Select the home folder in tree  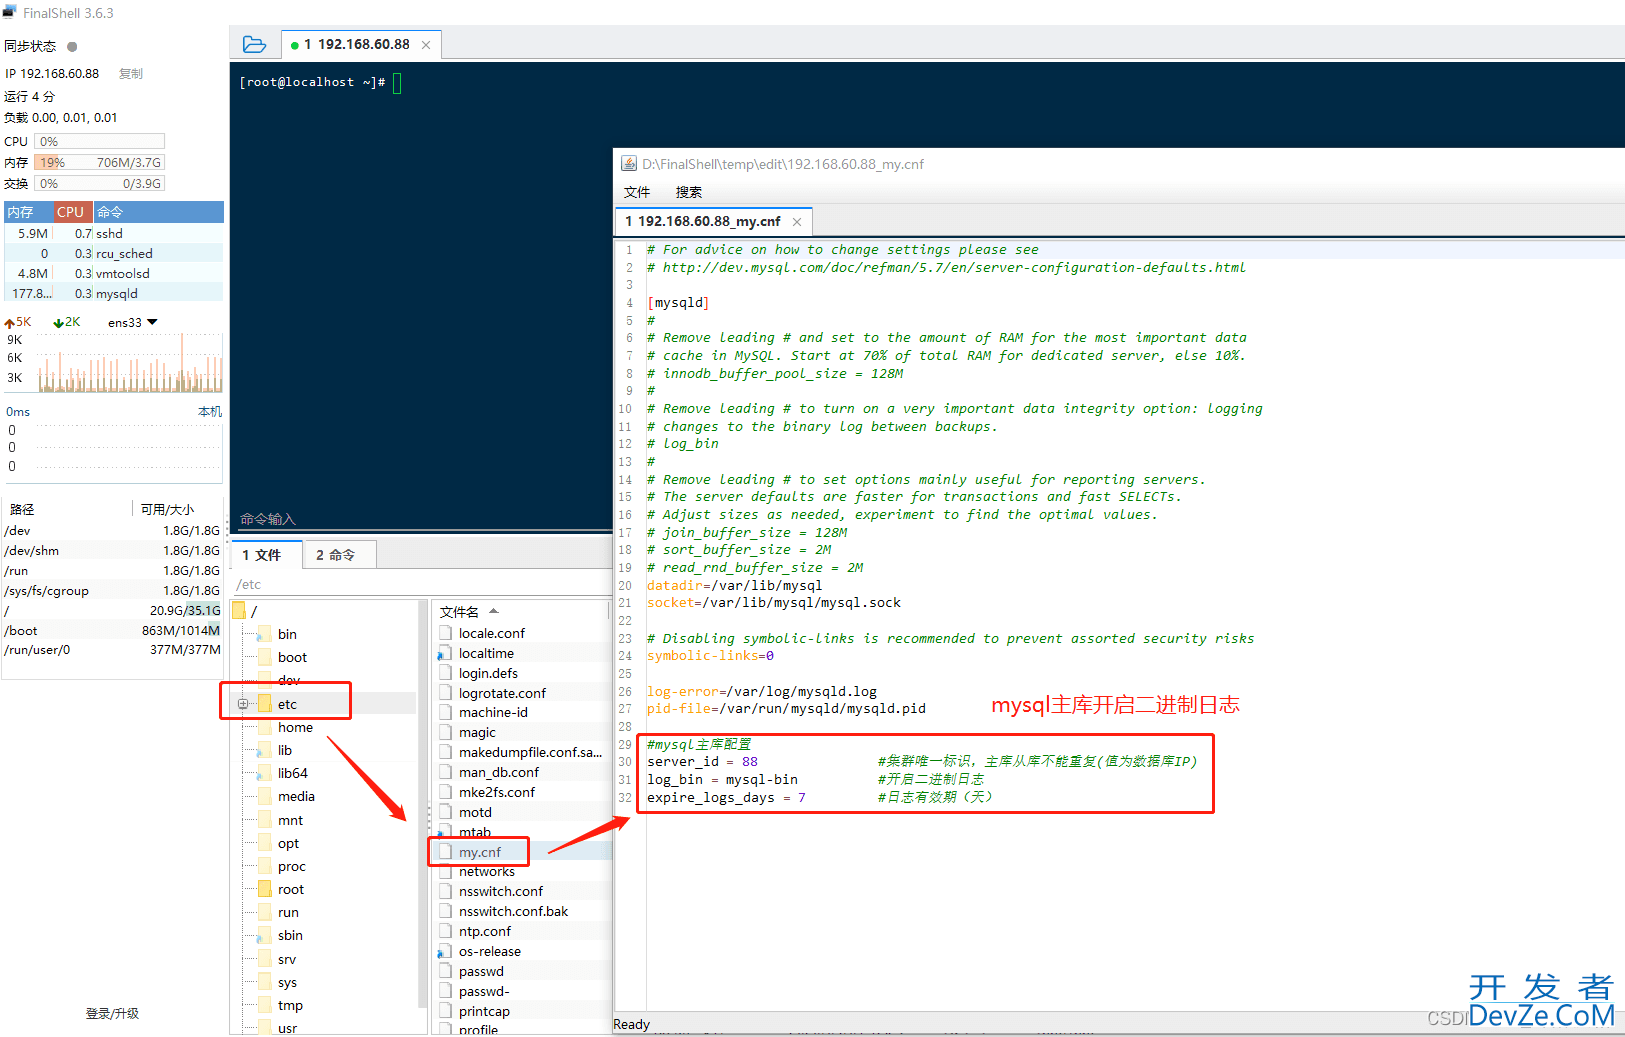(295, 727)
